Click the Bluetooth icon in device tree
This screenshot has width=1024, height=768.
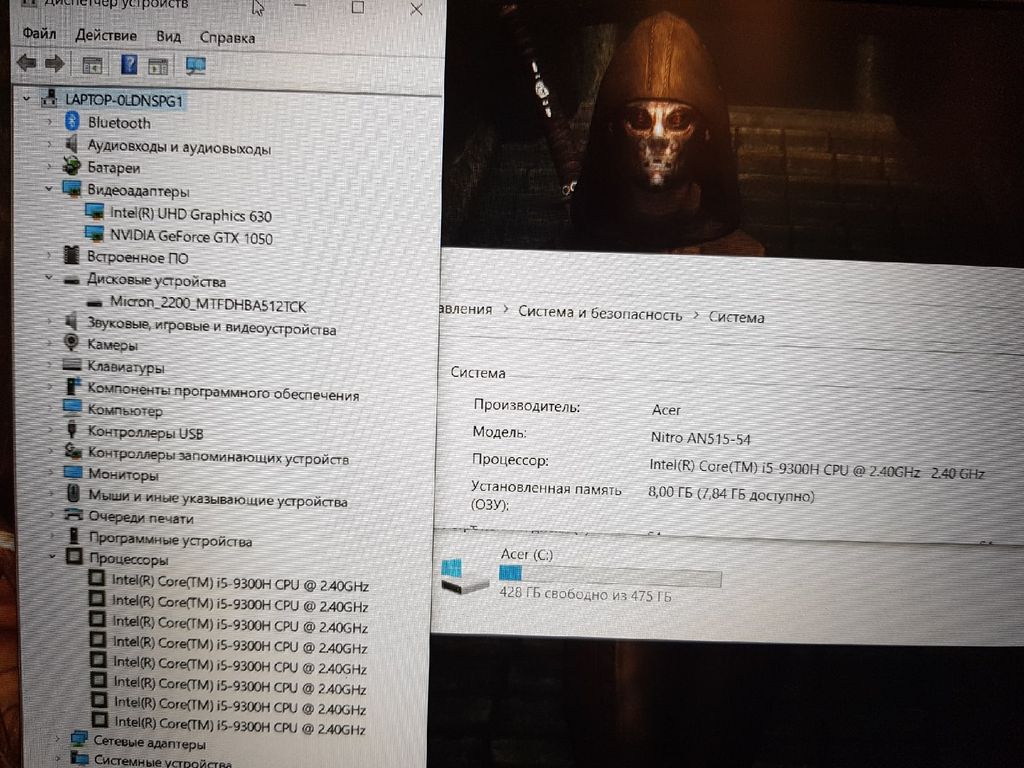pyautogui.click(x=71, y=122)
